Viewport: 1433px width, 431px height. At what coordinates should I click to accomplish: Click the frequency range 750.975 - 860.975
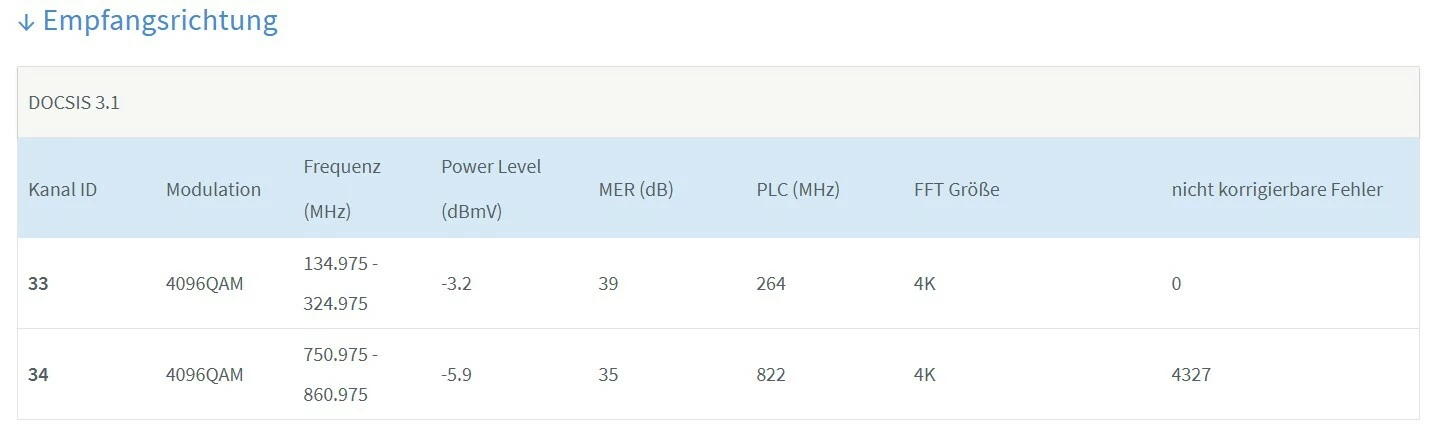click(x=340, y=375)
